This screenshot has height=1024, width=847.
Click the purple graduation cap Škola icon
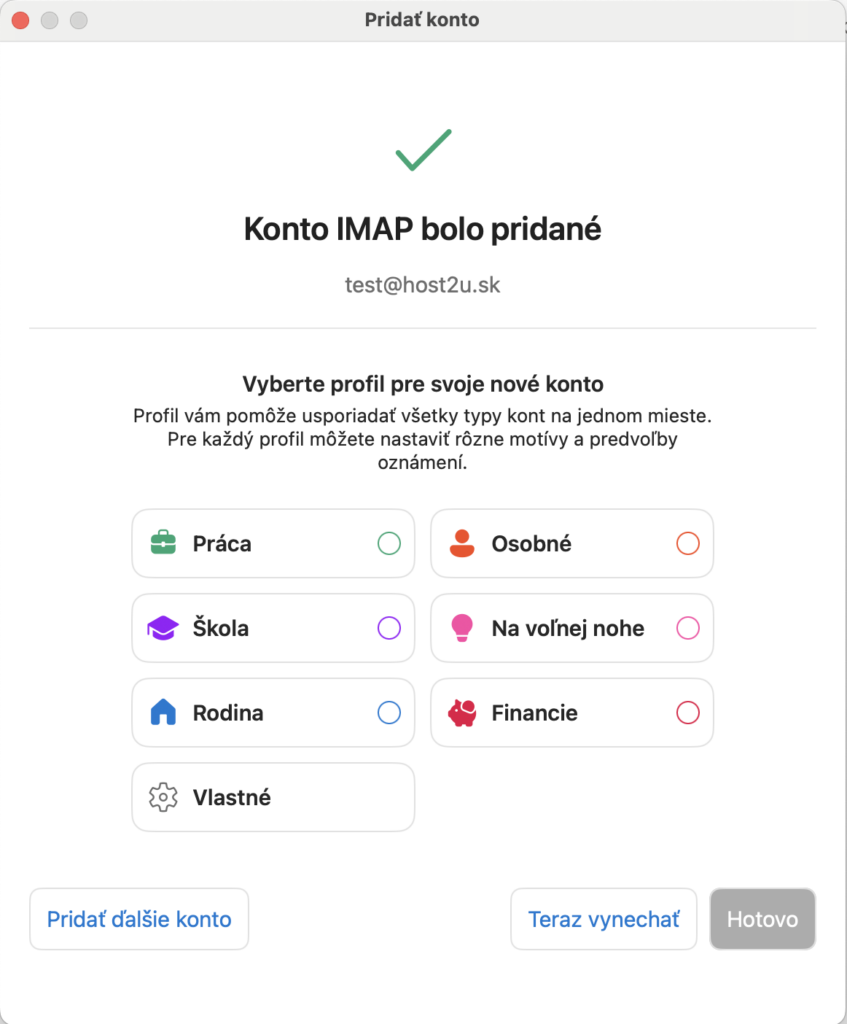click(163, 628)
